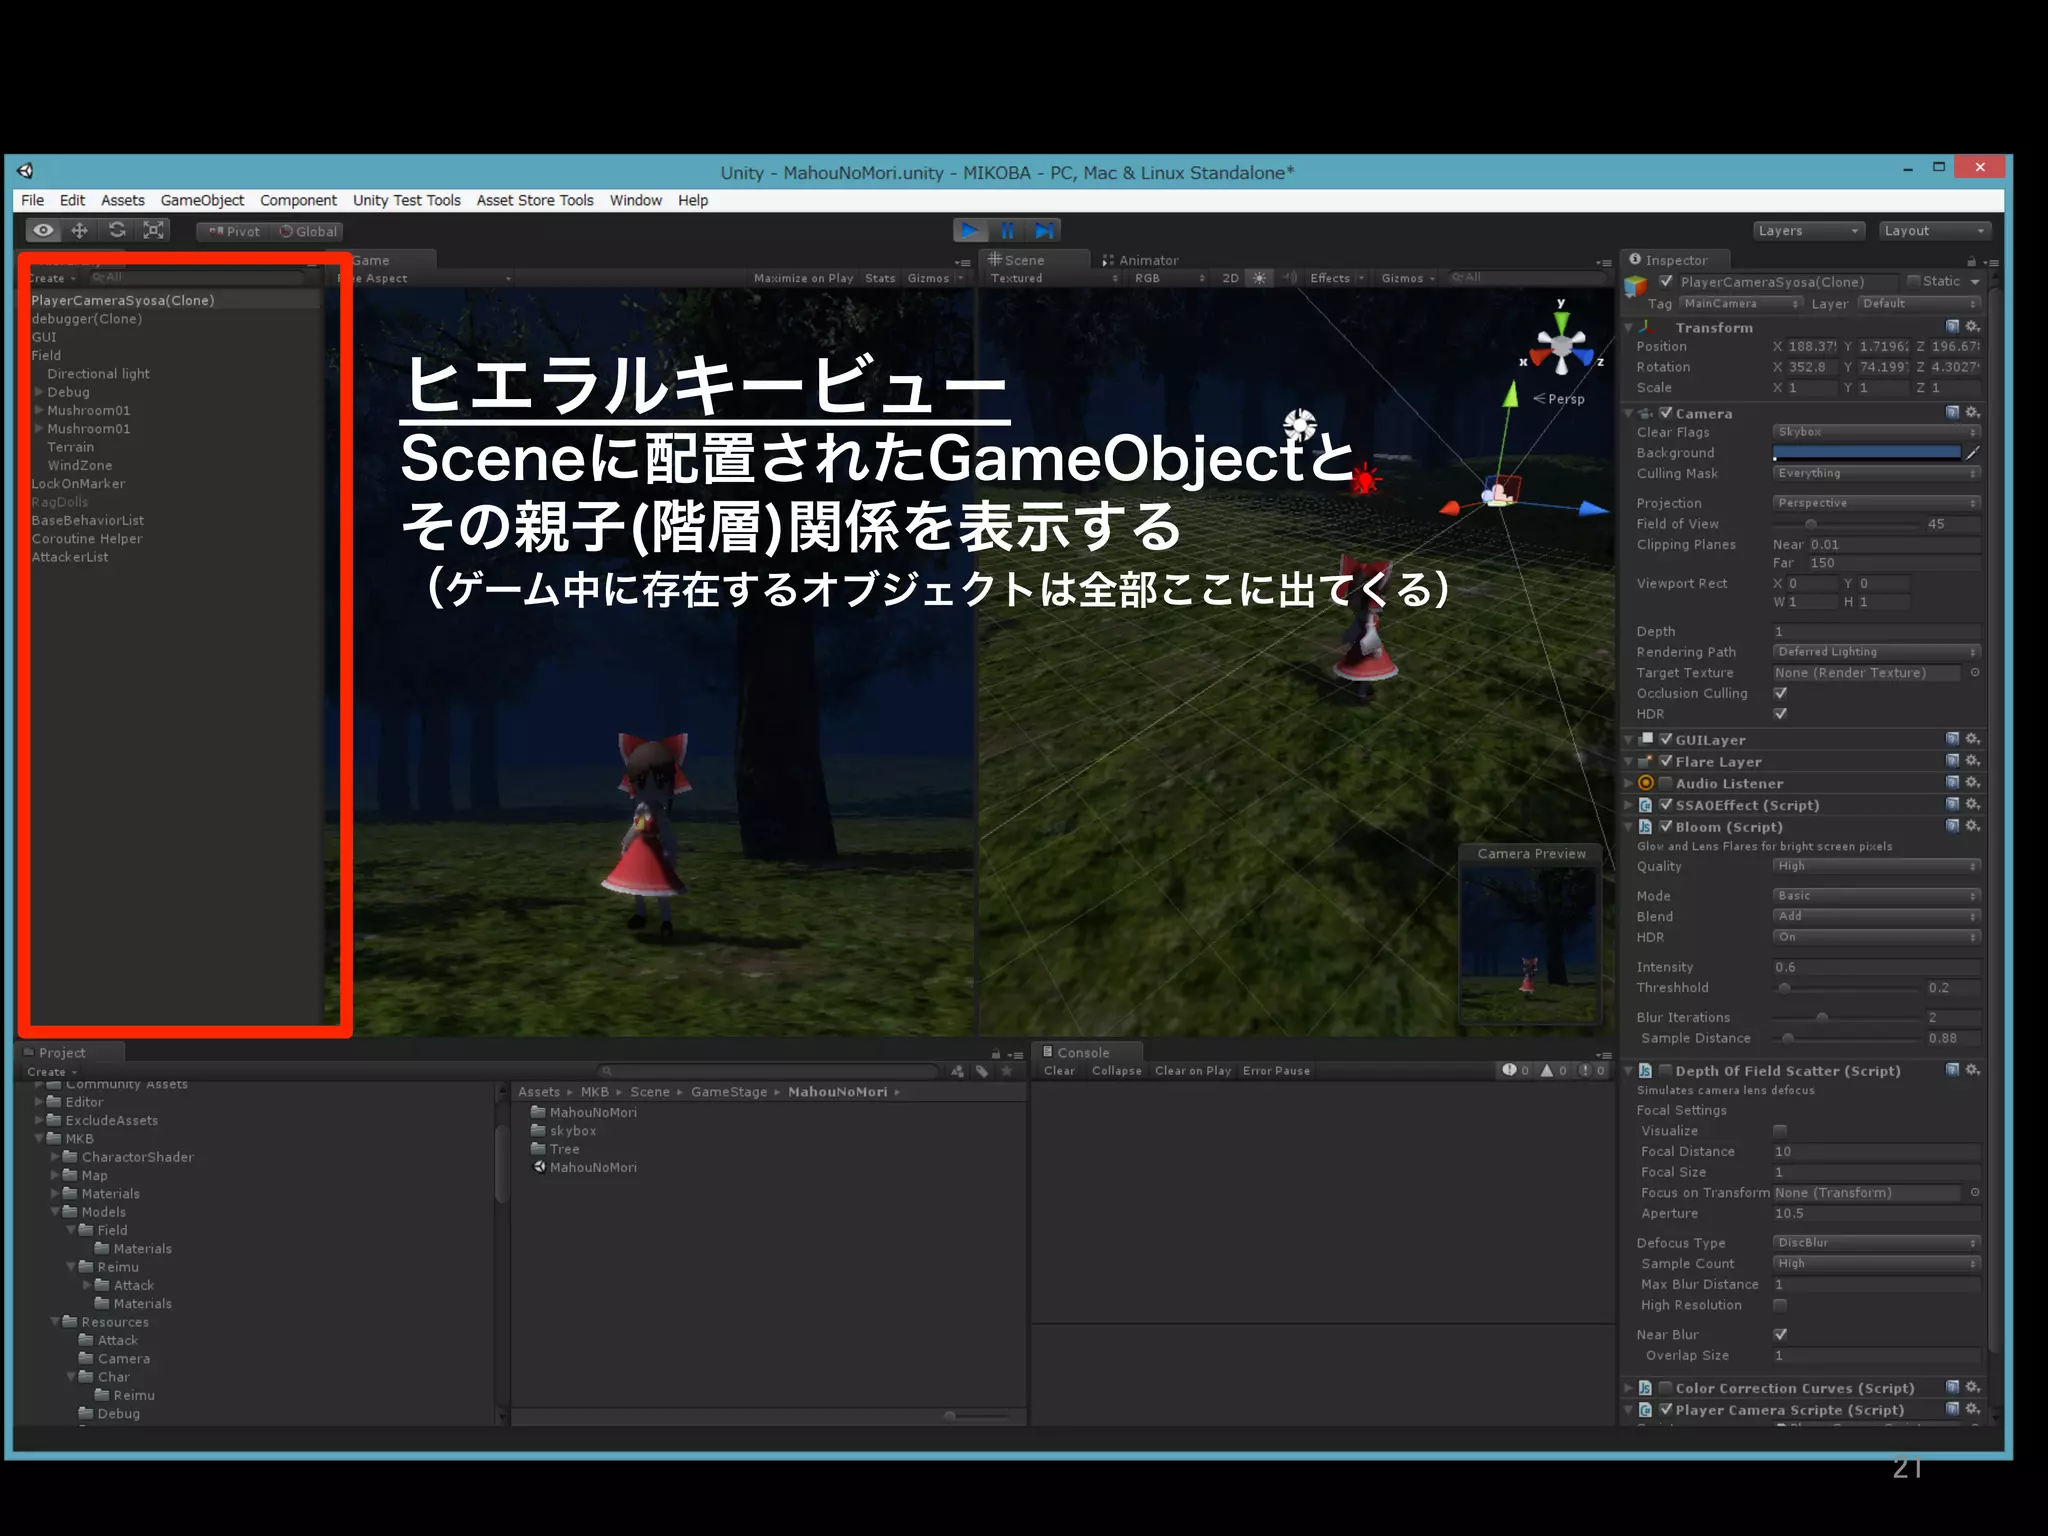The image size is (2048, 1536).
Task: Open Bloom (Script) gear menu
Action: [1972, 826]
